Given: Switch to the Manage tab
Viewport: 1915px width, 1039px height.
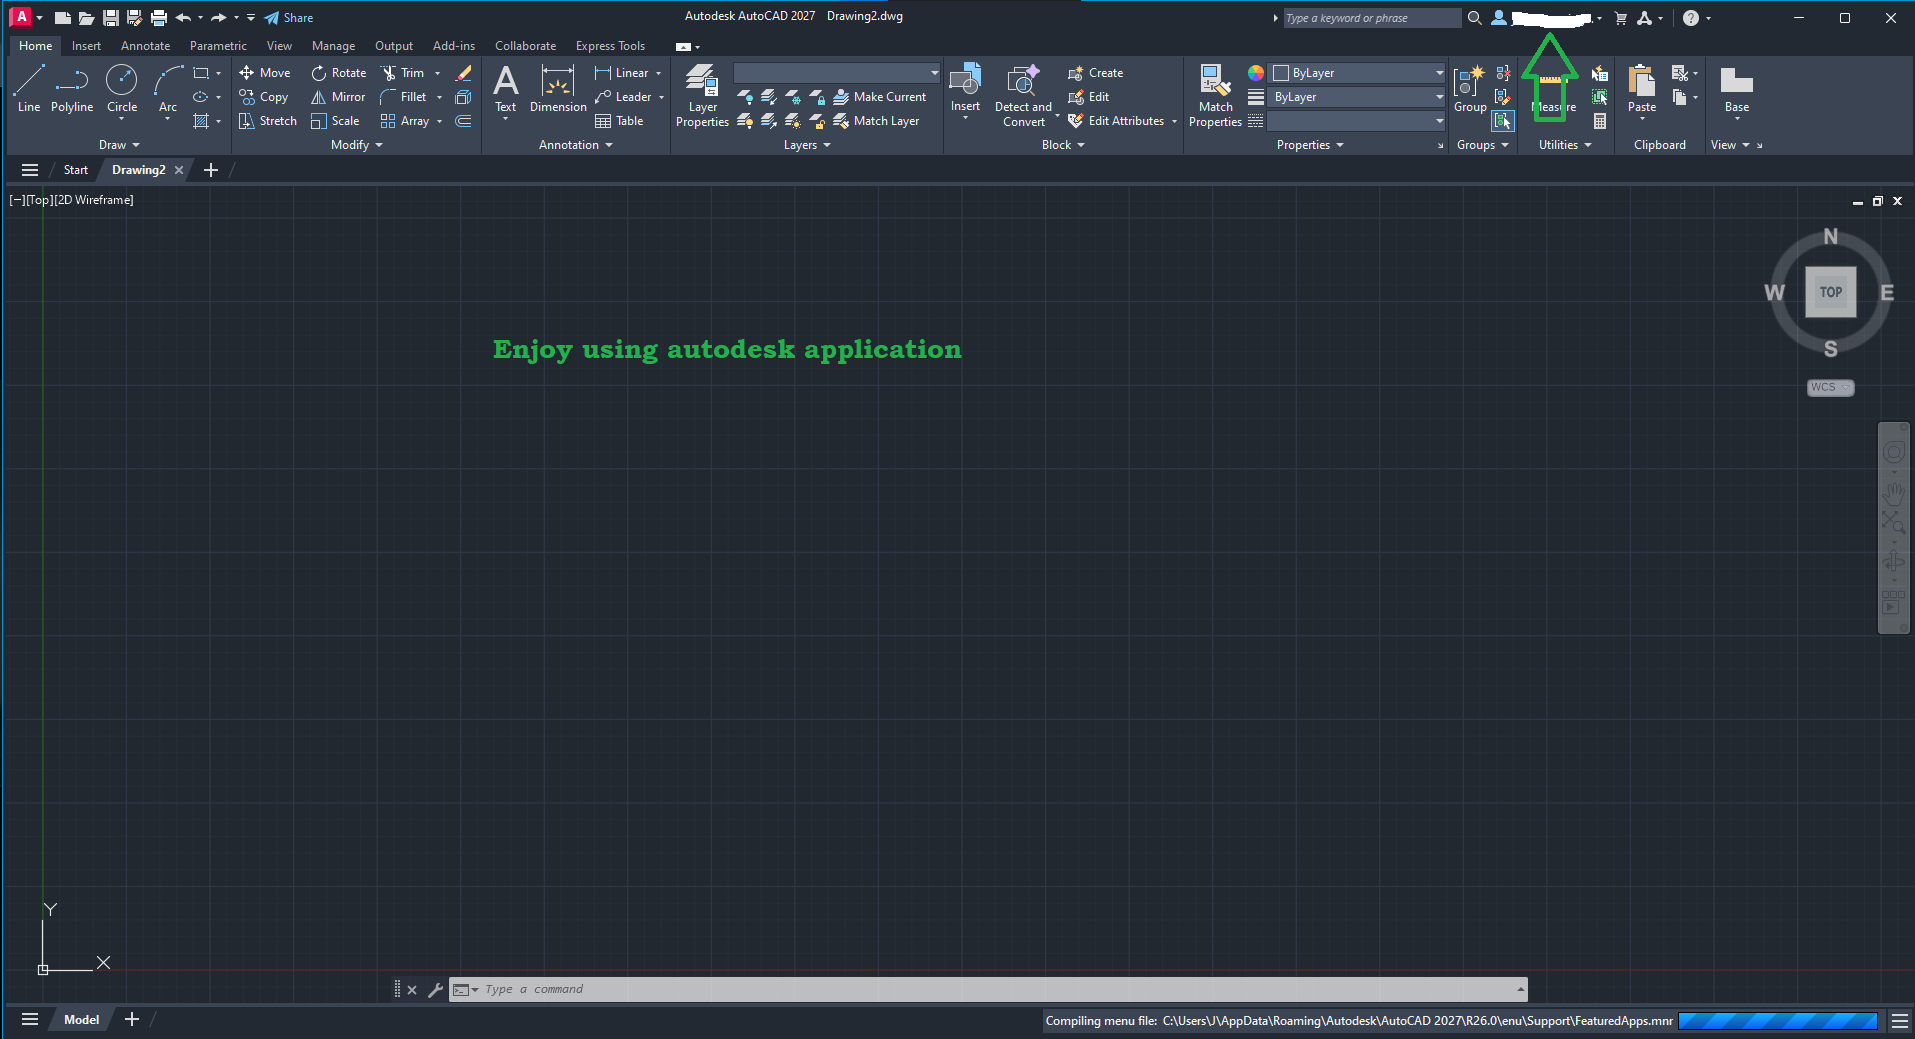Looking at the screenshot, I should tap(333, 46).
